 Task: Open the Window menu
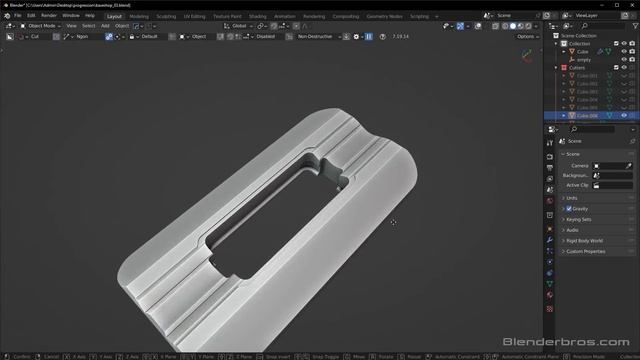(x=71, y=16)
